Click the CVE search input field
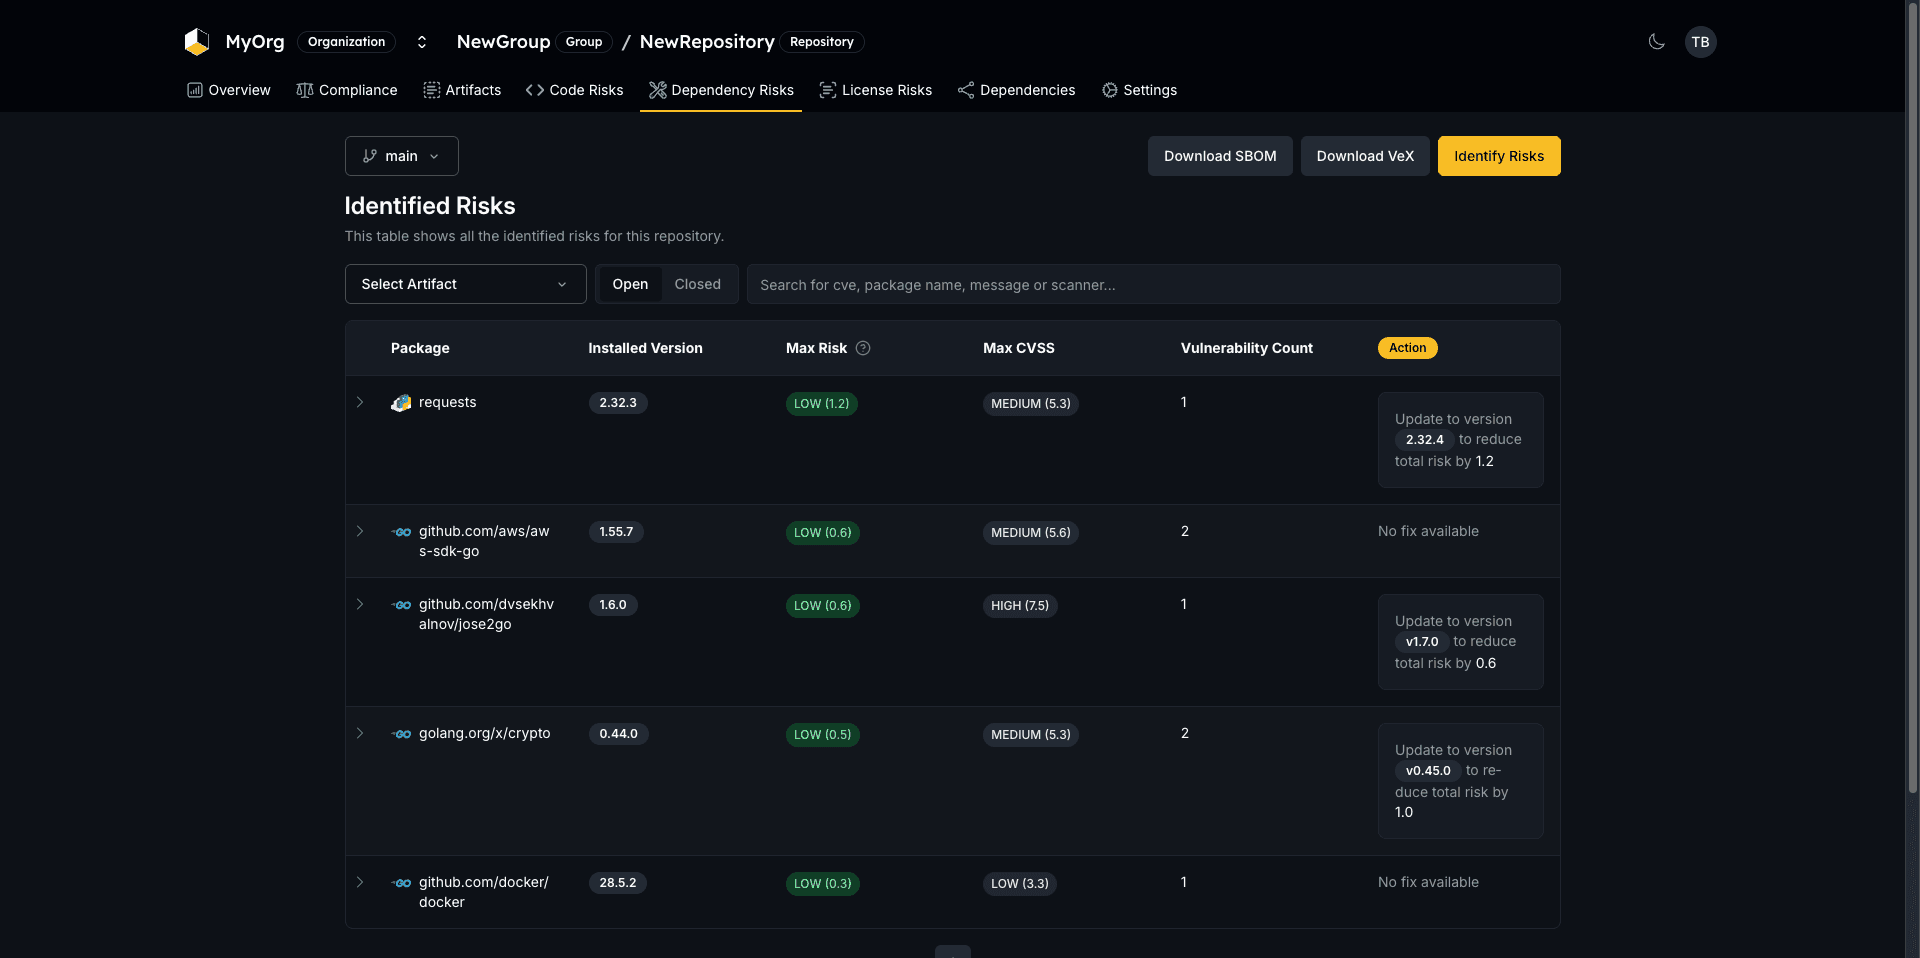 [1154, 284]
